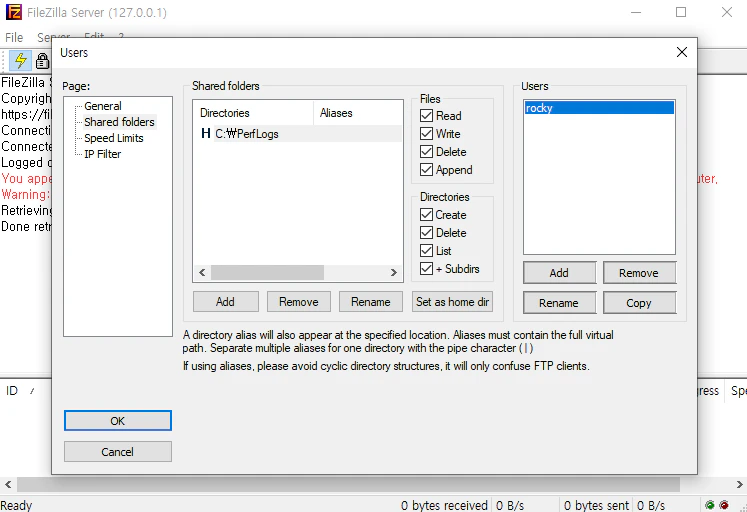Click the shared folders horizontal scrollbar thumb
Screen dimensions: 747x512
267,272
